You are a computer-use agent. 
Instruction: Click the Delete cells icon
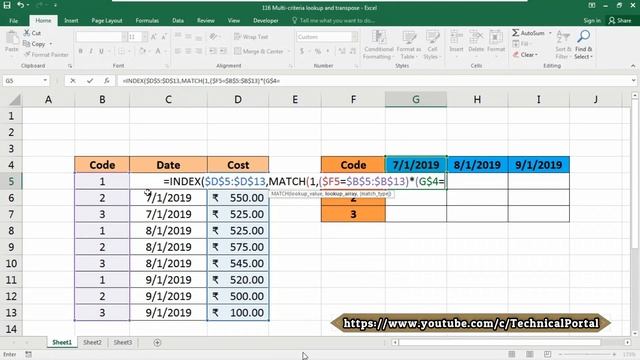(x=476, y=38)
